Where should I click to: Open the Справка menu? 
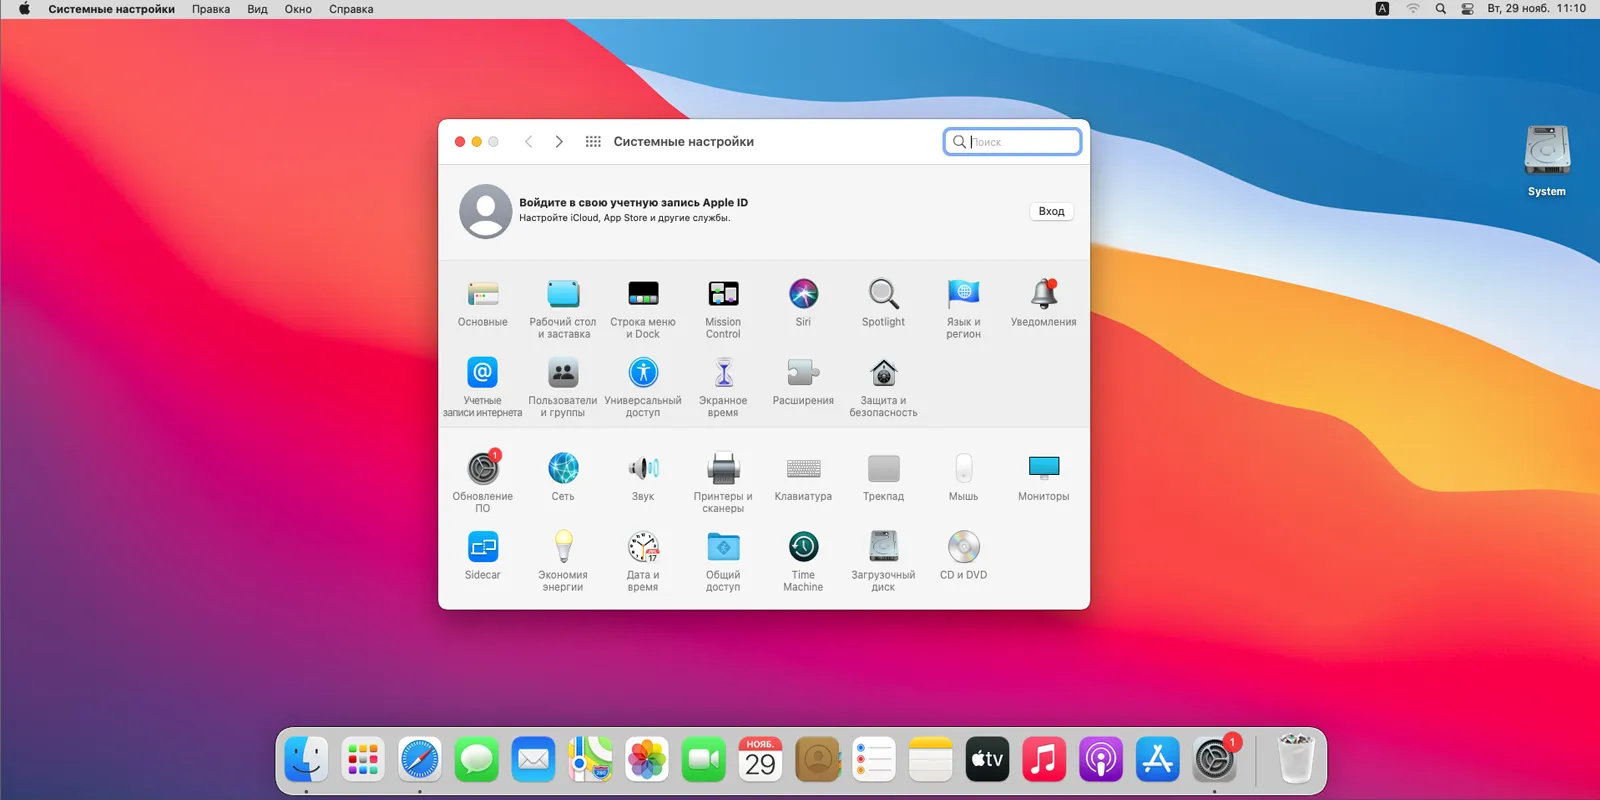[x=351, y=9]
